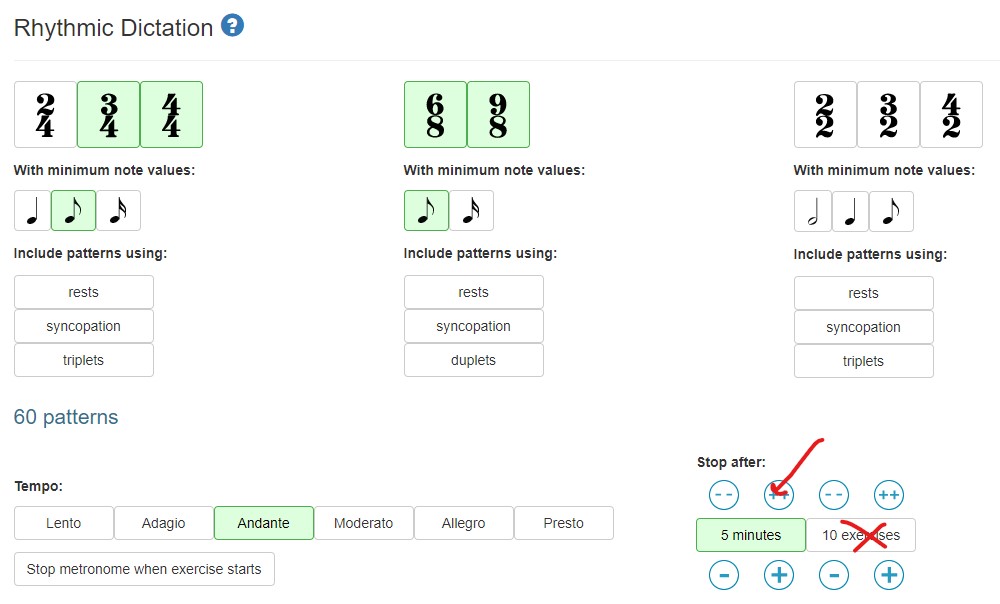
Task: Pick the half note minimum value
Action: 812,211
